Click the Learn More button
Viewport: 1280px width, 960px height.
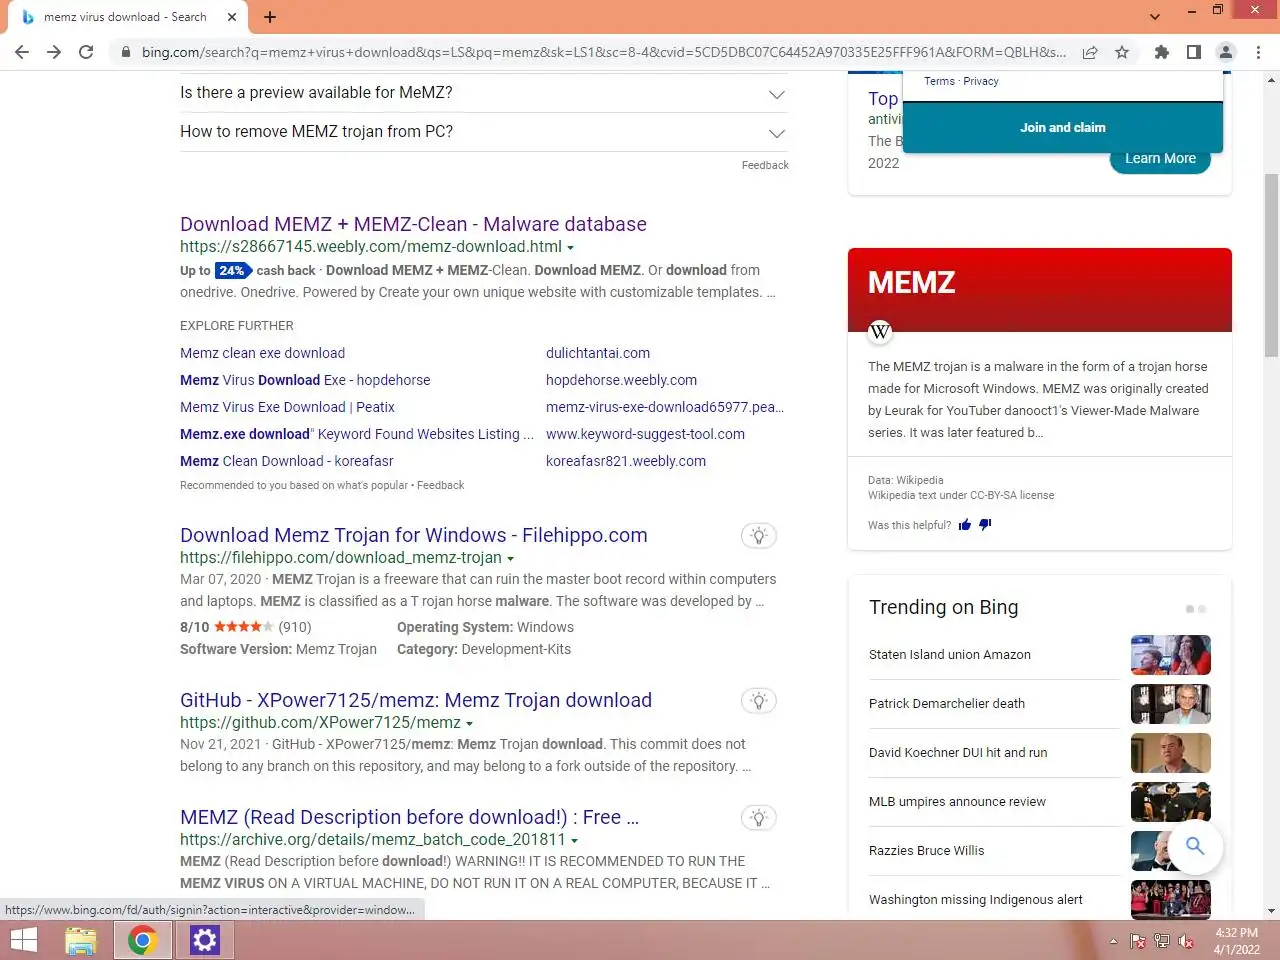click(1160, 160)
